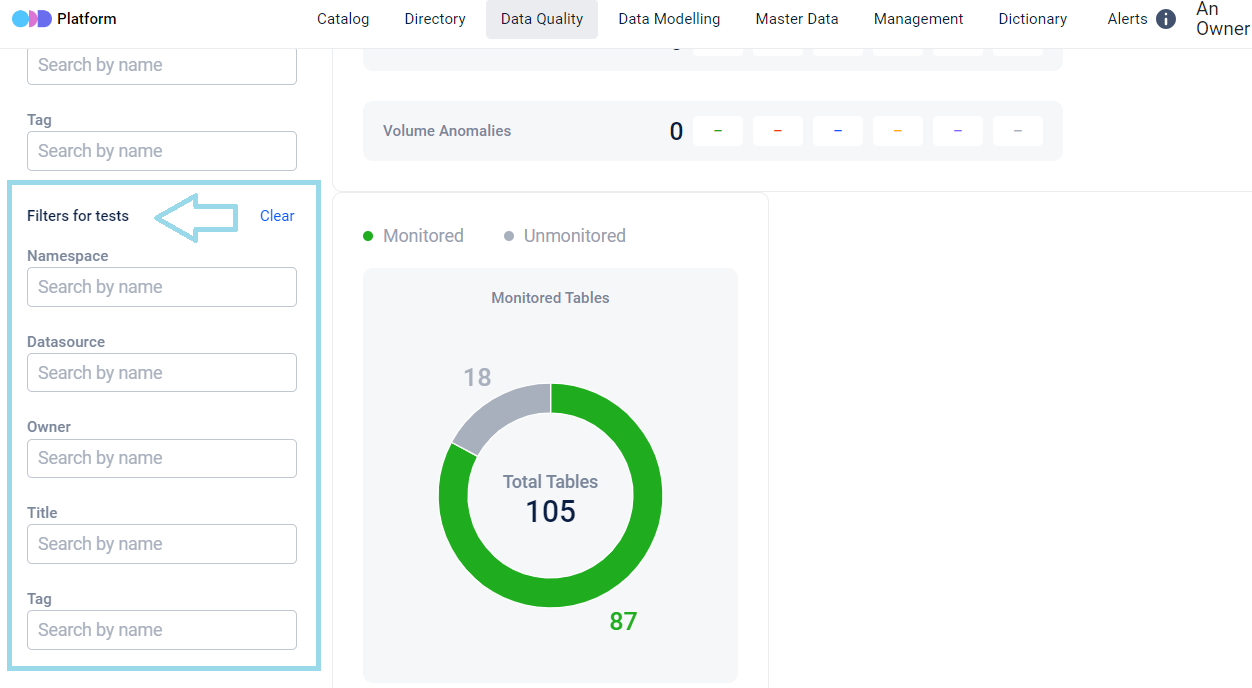This screenshot has width=1252, height=688.
Task: Open the Data Modelling tab
Action: 669,19
